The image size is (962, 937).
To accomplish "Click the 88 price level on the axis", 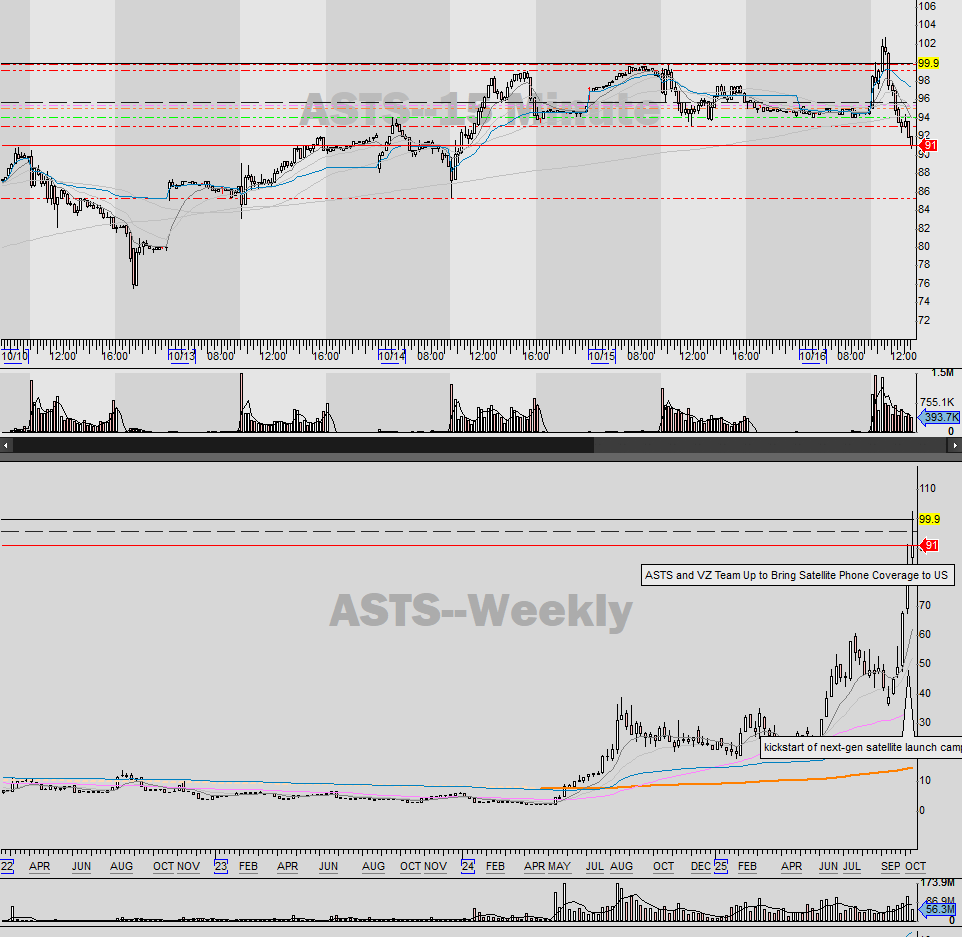I will coord(924,172).
